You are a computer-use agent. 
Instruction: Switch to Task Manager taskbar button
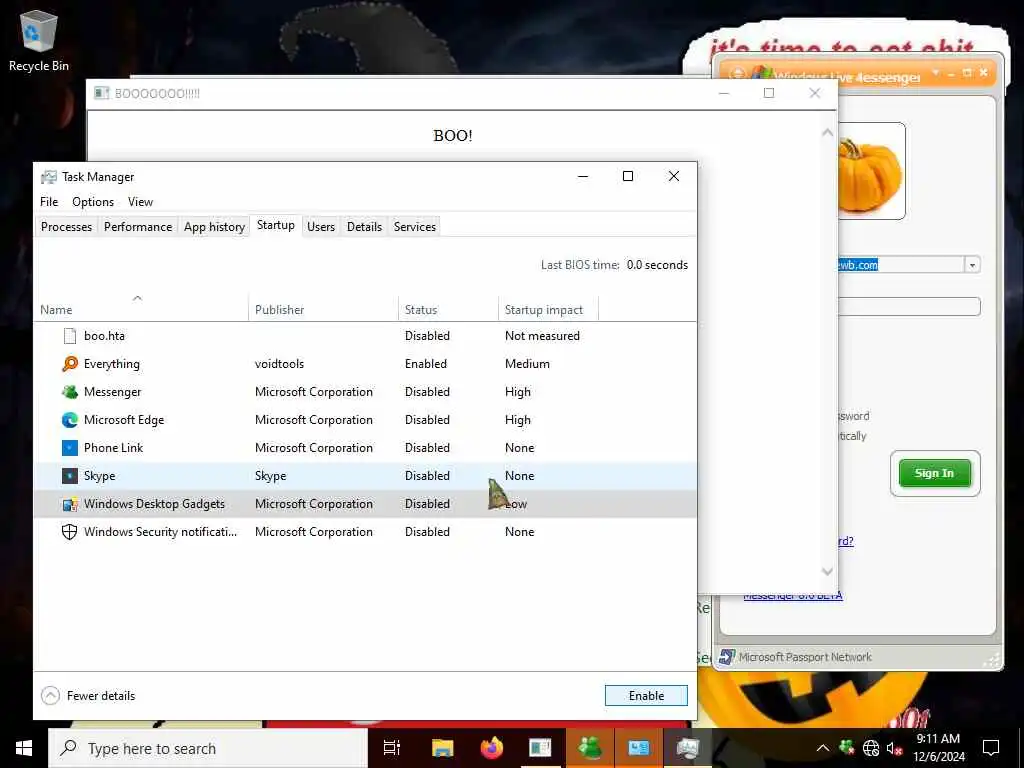click(x=688, y=748)
